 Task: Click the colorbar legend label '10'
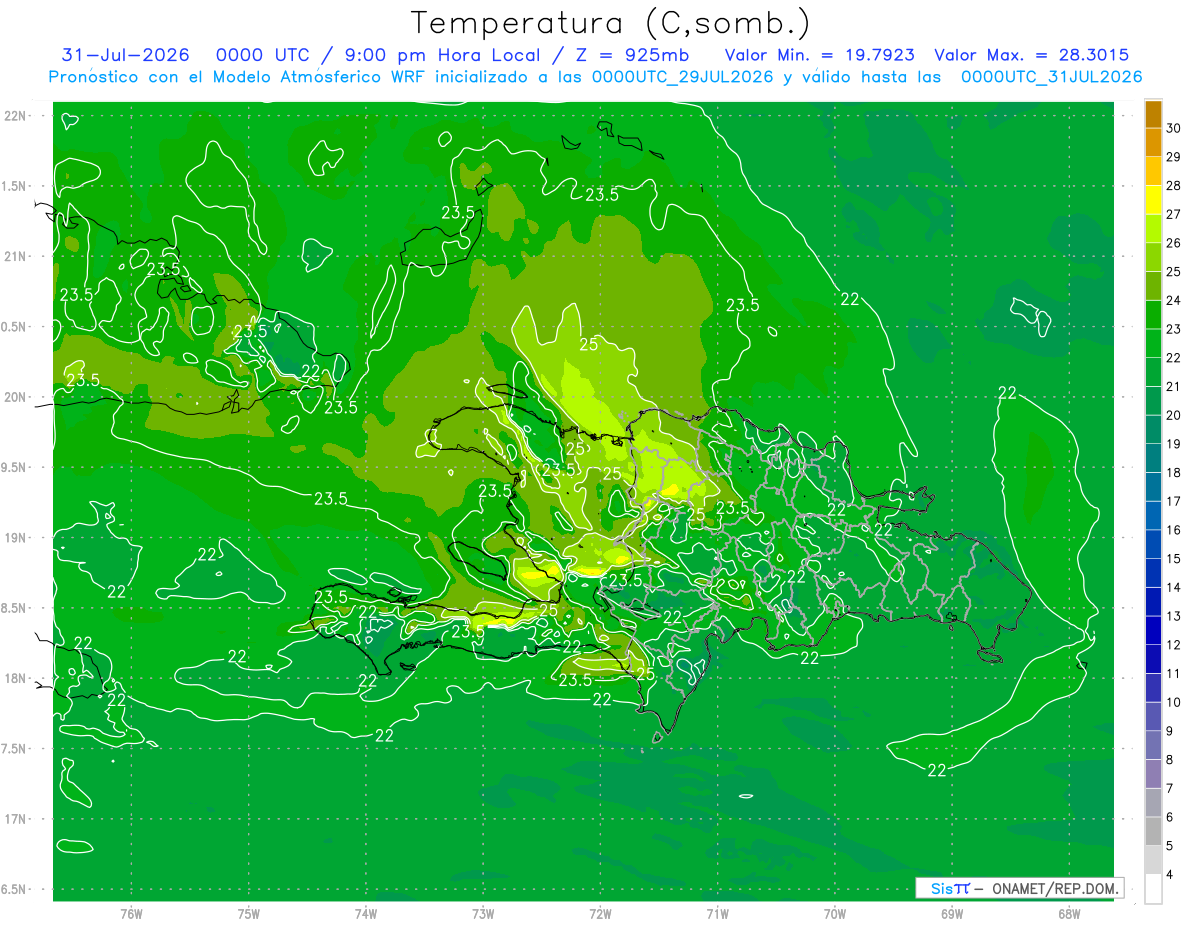pyautogui.click(x=1174, y=703)
